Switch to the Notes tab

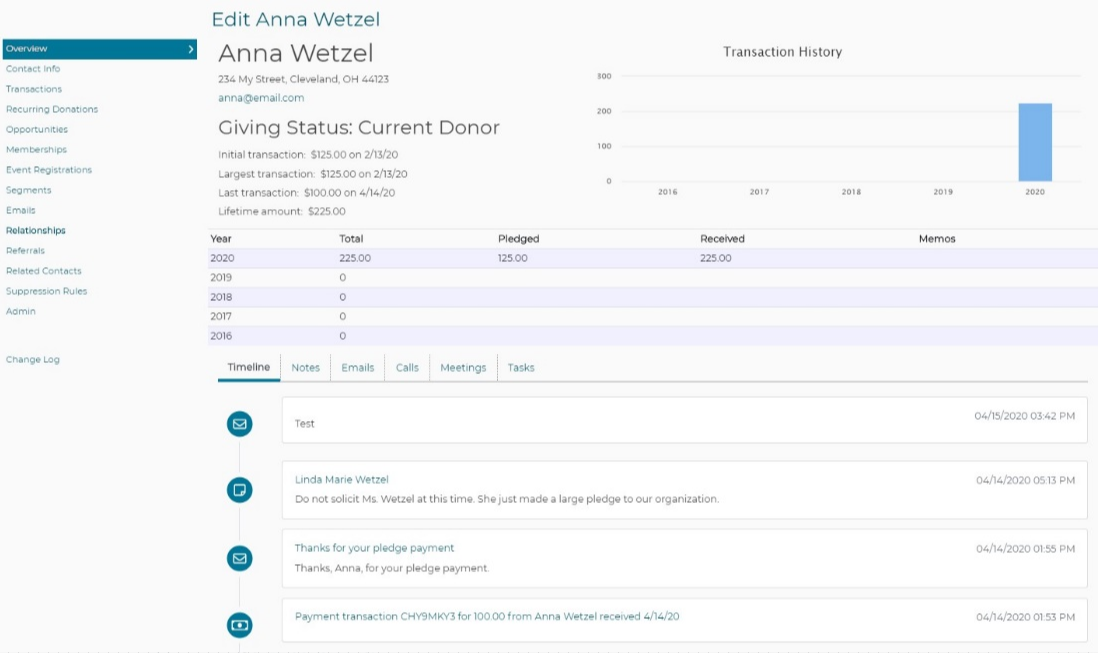pos(305,367)
